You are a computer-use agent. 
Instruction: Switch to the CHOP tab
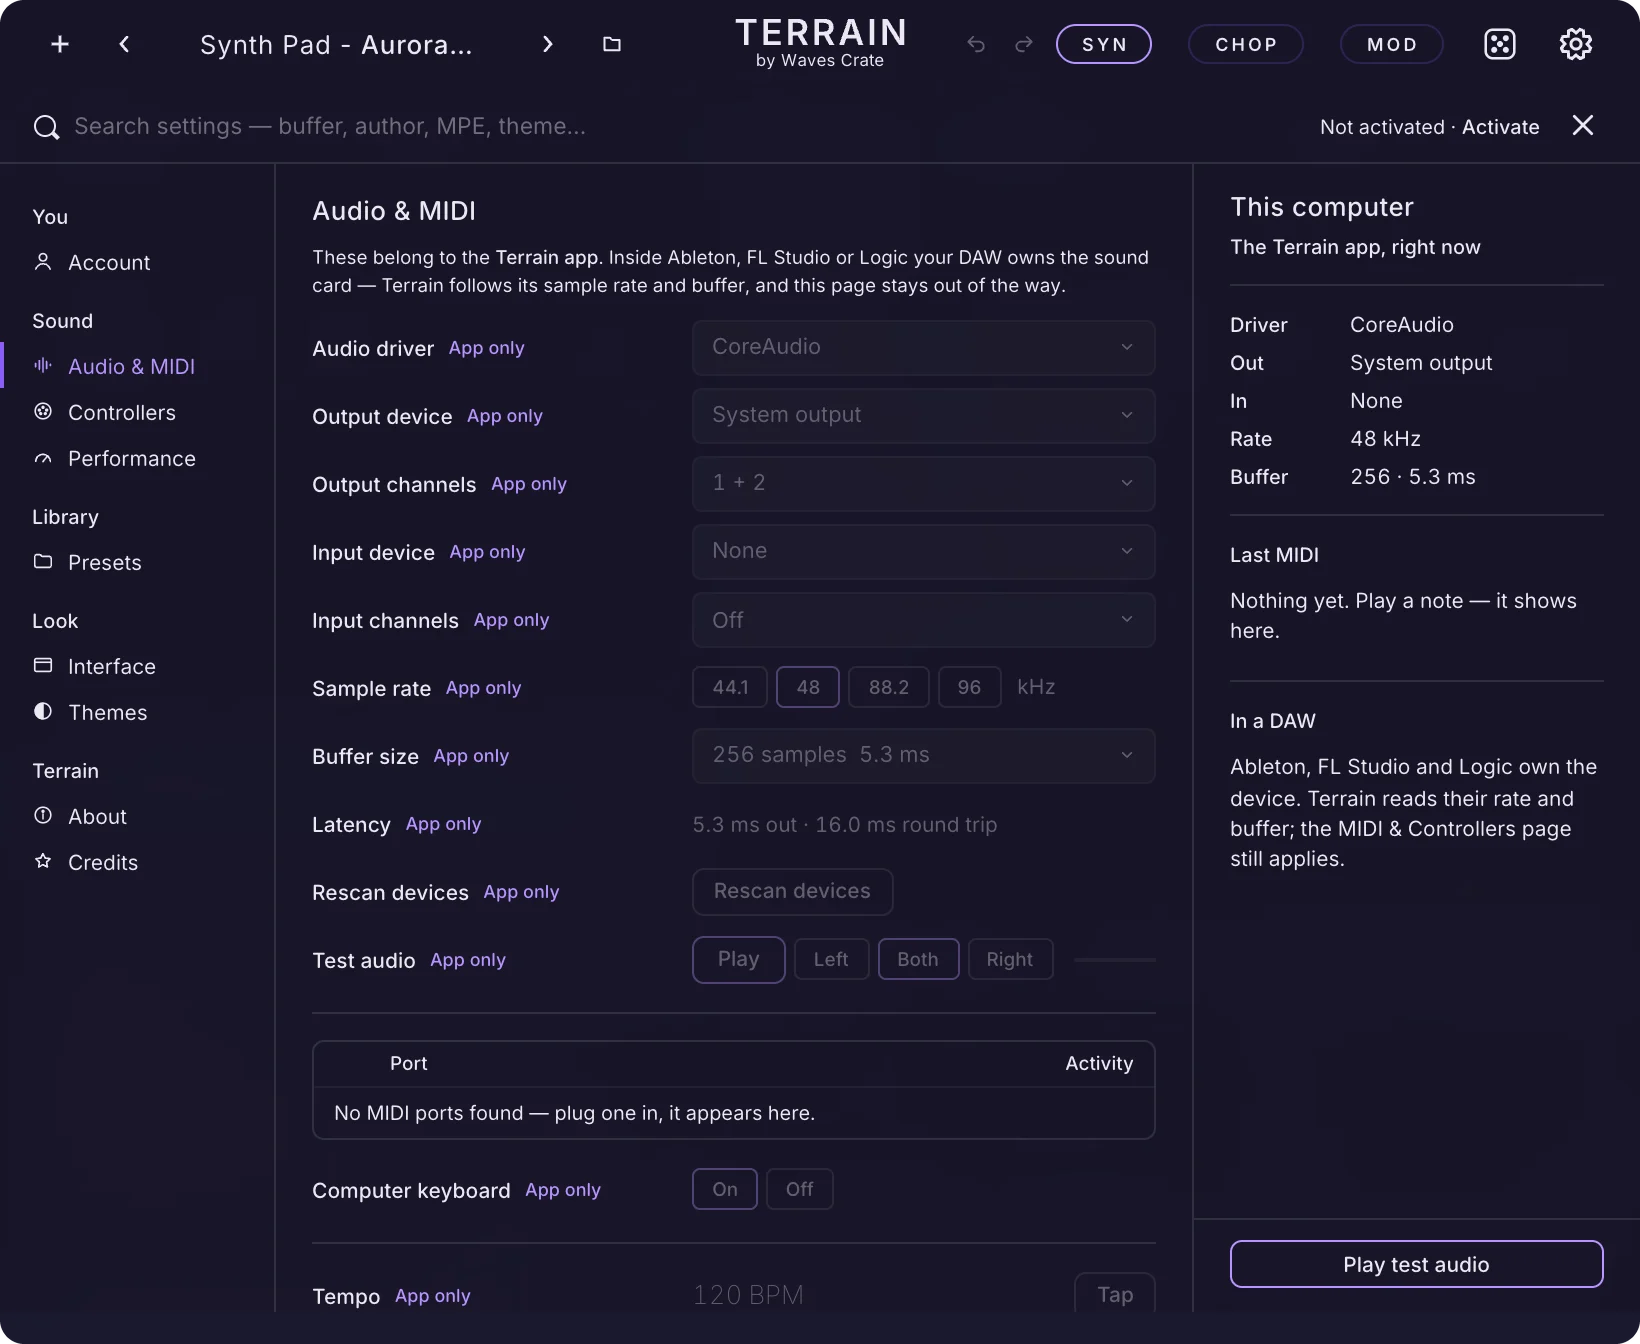click(x=1246, y=44)
